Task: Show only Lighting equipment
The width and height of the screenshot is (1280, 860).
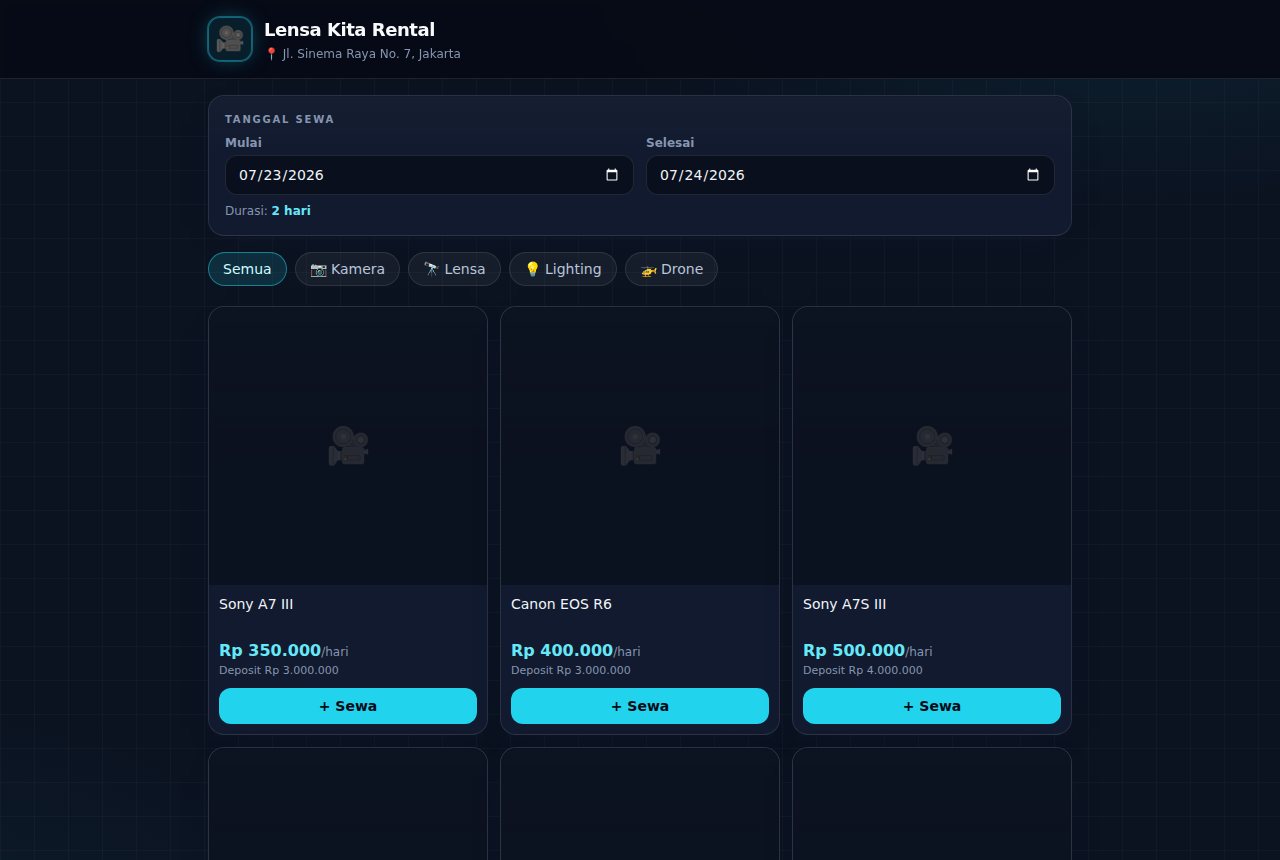Action: pos(563,269)
